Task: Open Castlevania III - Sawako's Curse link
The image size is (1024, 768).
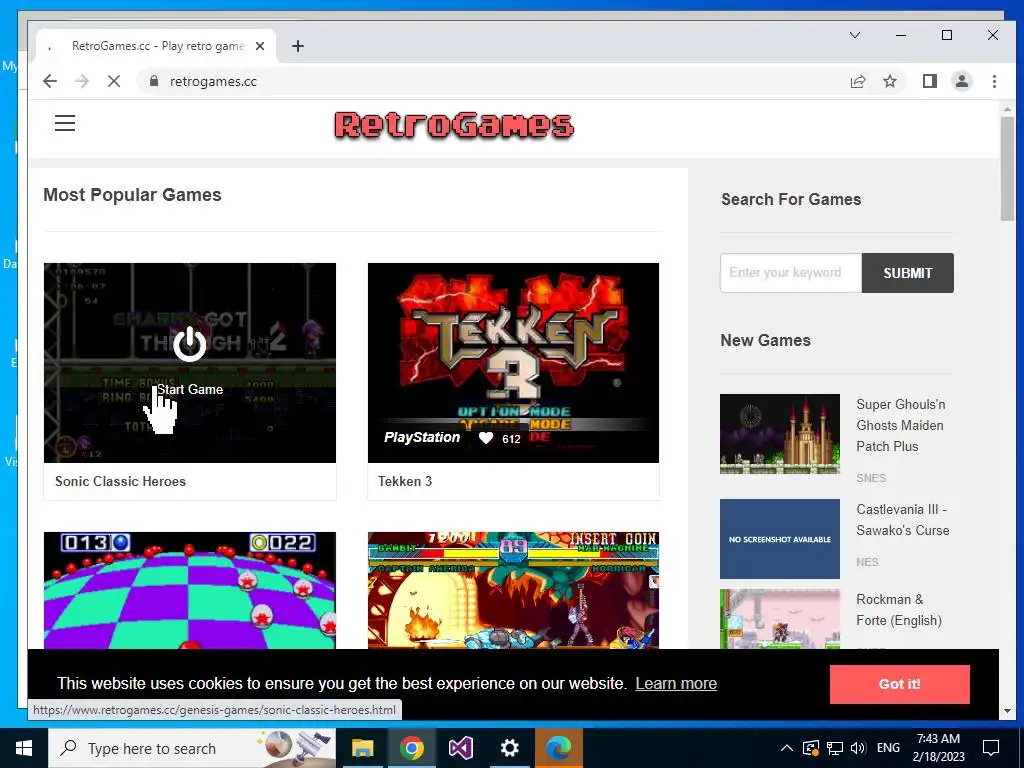Action: pyautogui.click(x=903, y=520)
